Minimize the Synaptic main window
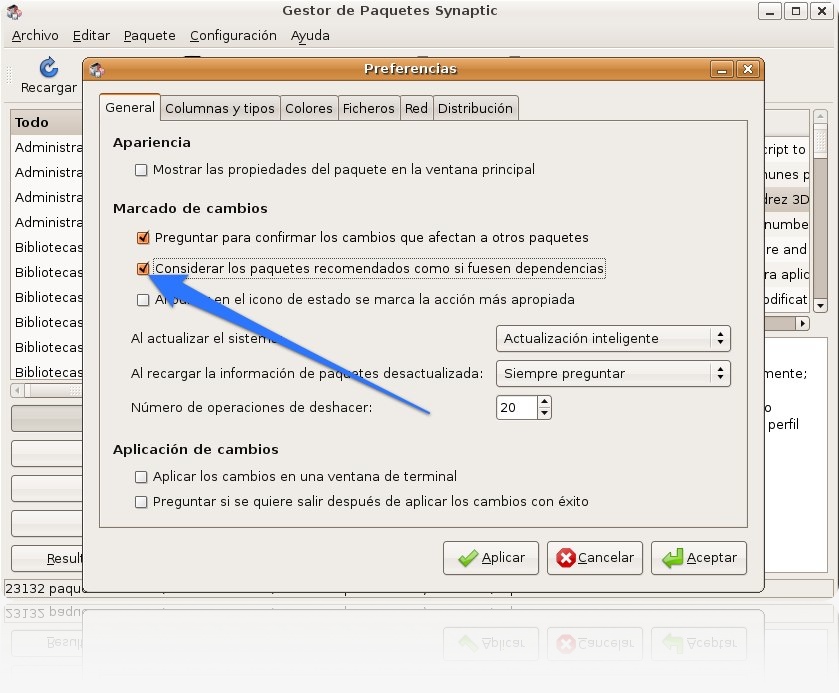 pyautogui.click(x=769, y=11)
